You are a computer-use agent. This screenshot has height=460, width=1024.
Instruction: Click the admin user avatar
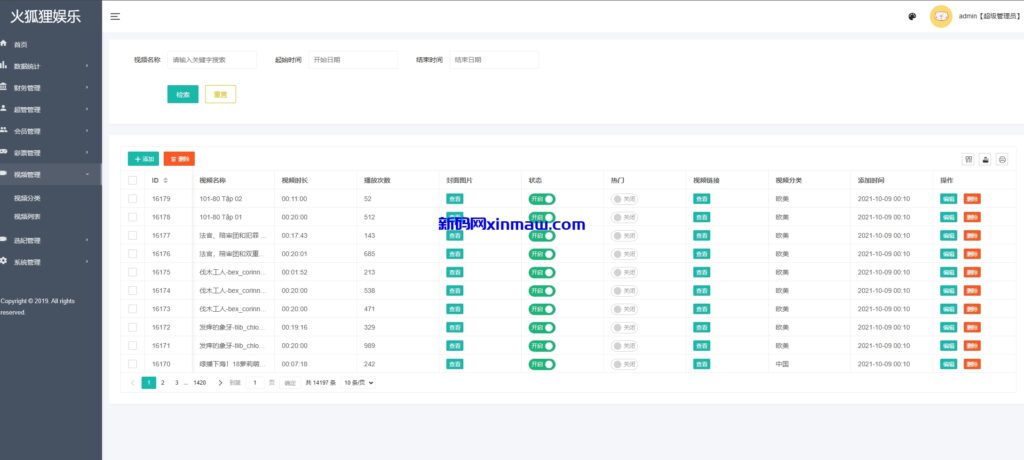(940, 16)
